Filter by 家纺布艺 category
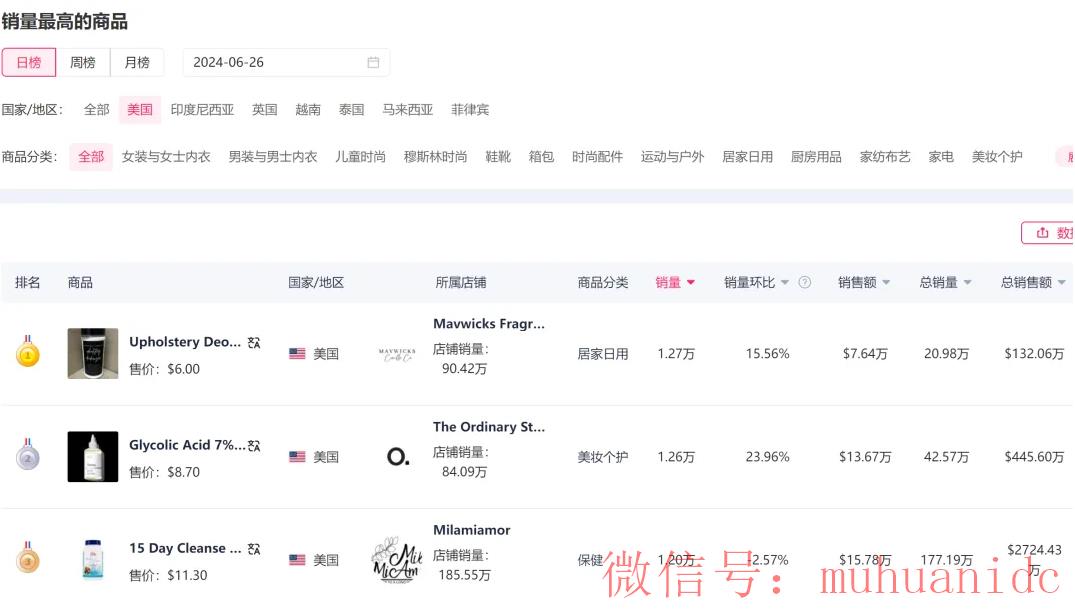The height and width of the screenshot is (614, 1075). (x=885, y=157)
